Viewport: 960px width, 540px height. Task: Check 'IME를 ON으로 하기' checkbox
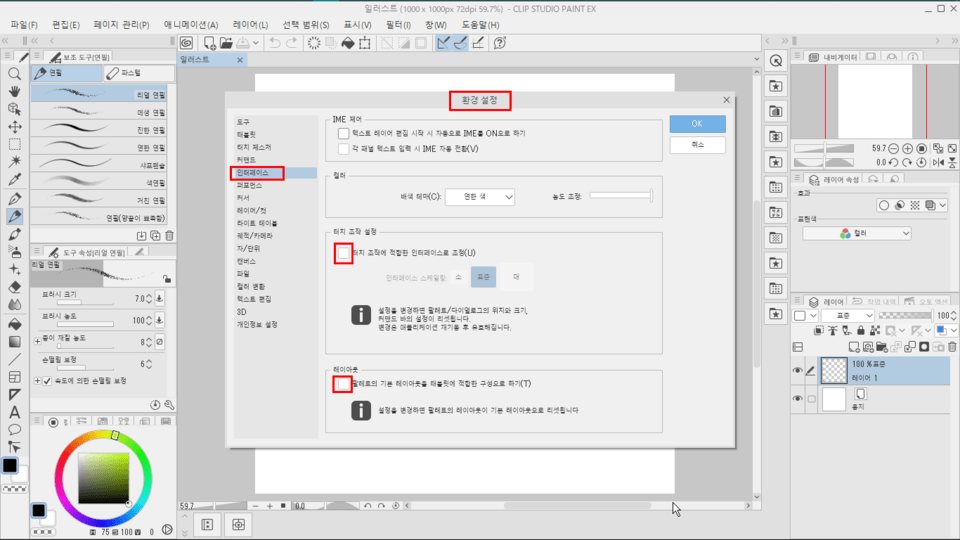pyautogui.click(x=343, y=133)
